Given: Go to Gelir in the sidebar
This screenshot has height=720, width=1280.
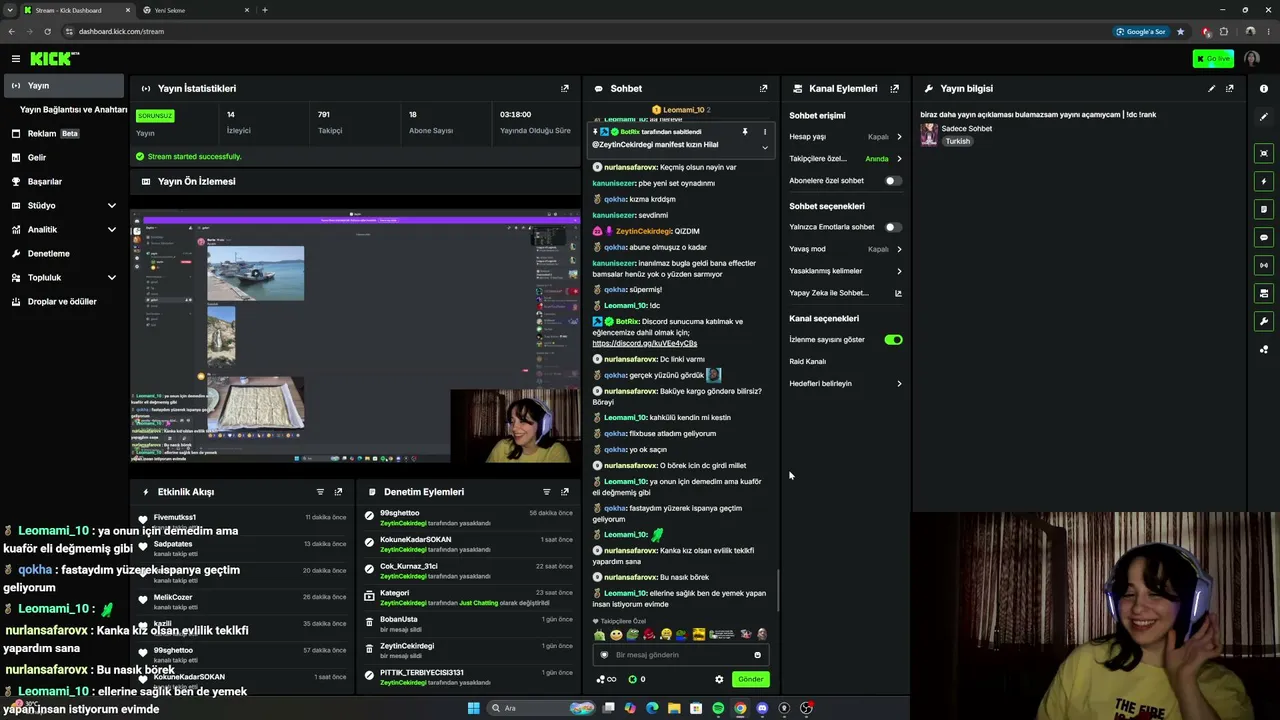Looking at the screenshot, I should click(x=66, y=157).
